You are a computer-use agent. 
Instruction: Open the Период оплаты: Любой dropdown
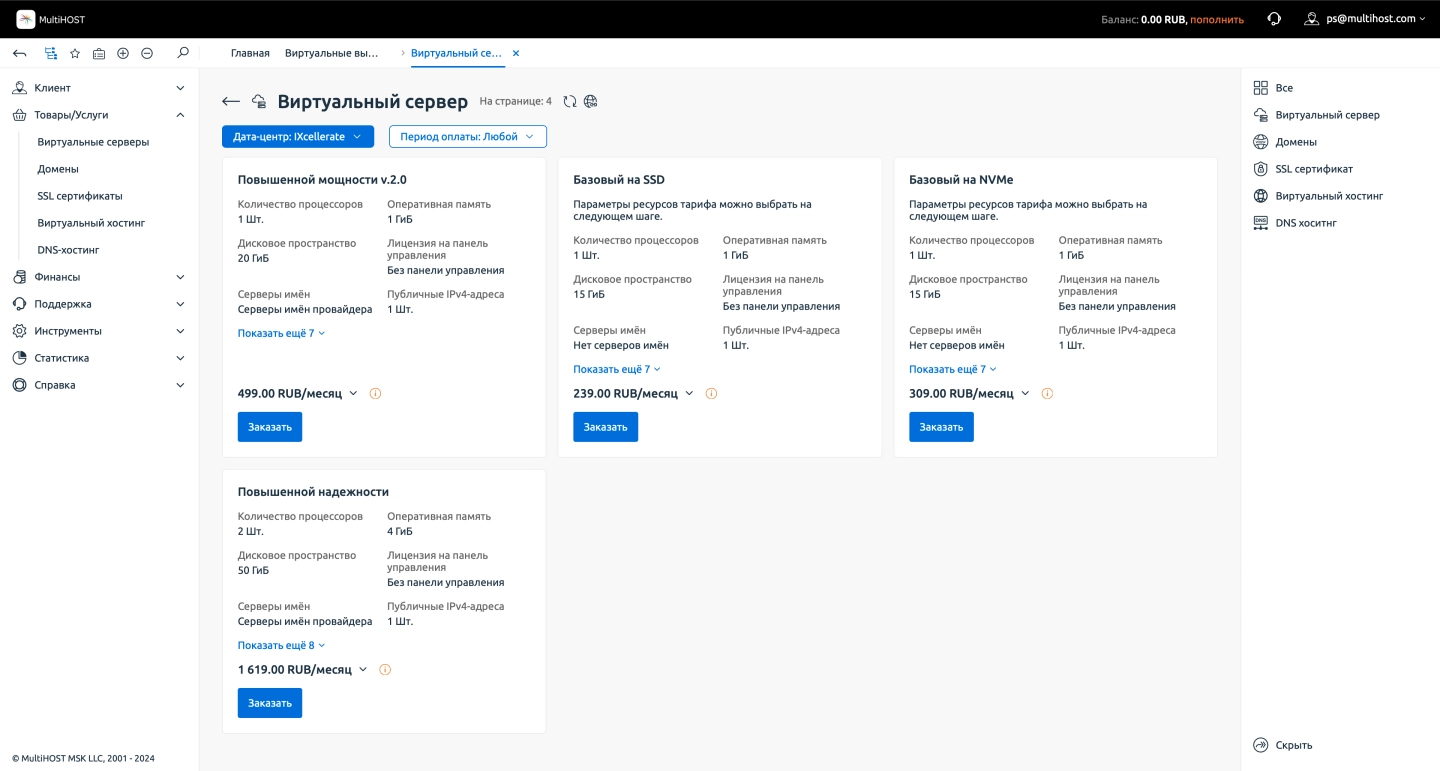[467, 137]
